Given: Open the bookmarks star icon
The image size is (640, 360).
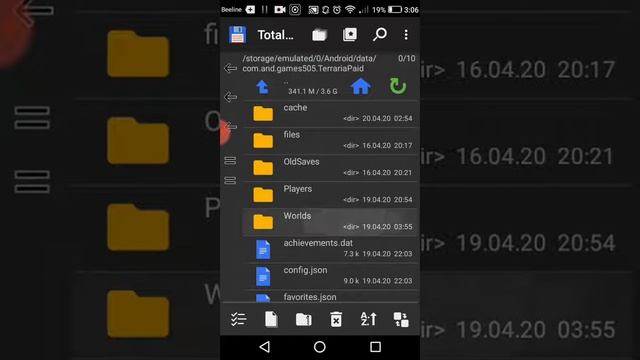Looking at the screenshot, I should point(349,35).
